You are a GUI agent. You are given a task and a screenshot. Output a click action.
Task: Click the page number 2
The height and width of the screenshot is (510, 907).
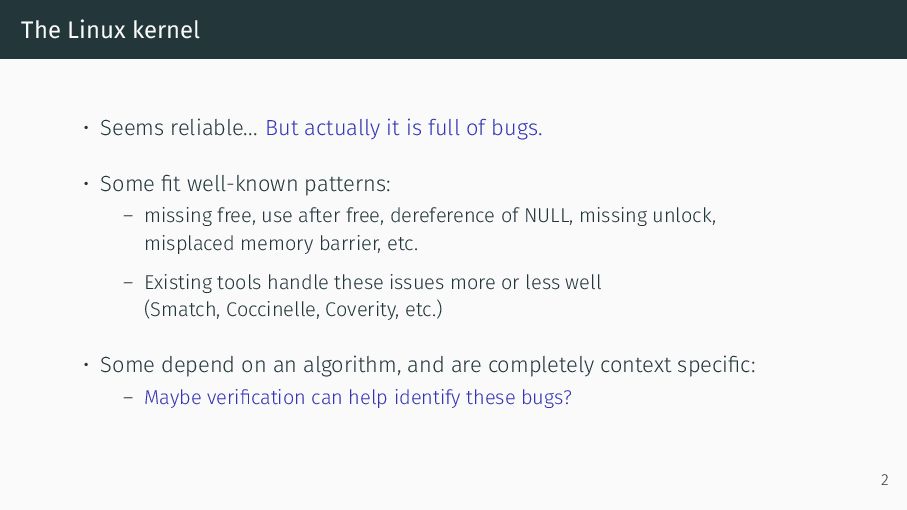884,480
